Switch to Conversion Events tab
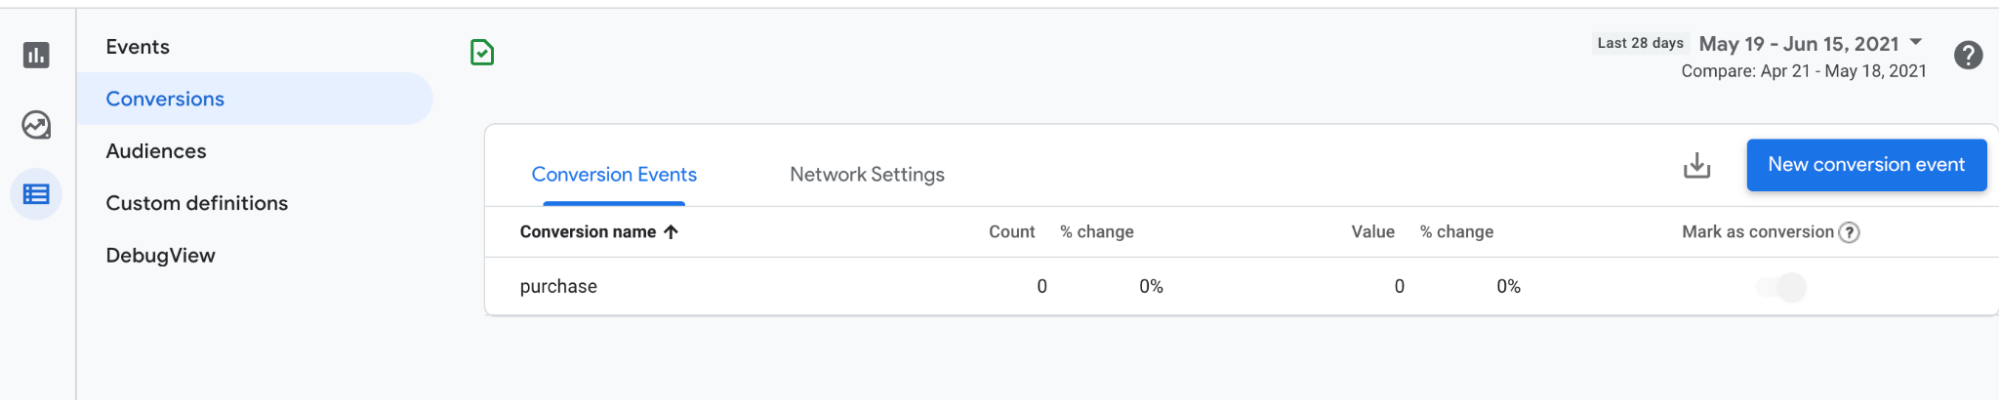Image resolution: width=1999 pixels, height=401 pixels. [614, 175]
